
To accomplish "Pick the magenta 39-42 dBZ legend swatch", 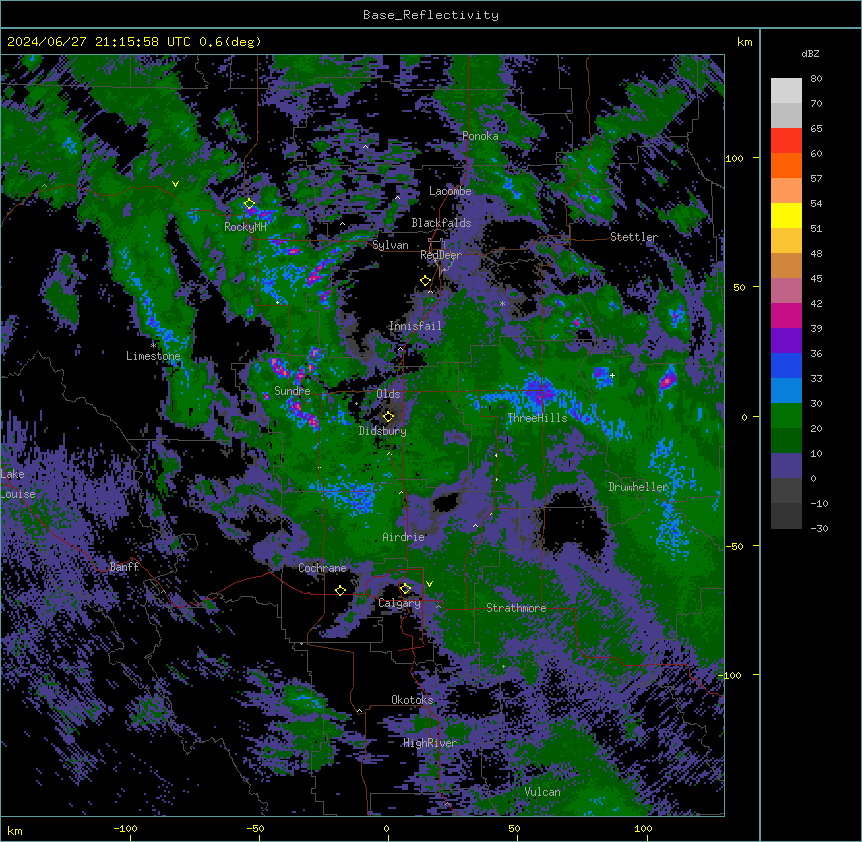I will [x=786, y=315].
